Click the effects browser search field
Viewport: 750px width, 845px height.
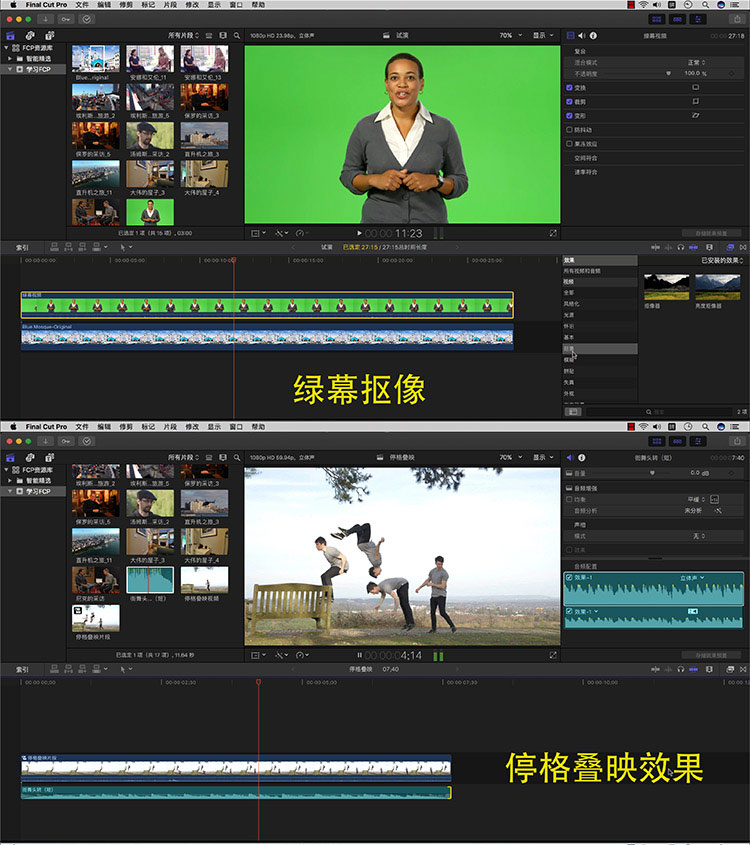[x=657, y=412]
